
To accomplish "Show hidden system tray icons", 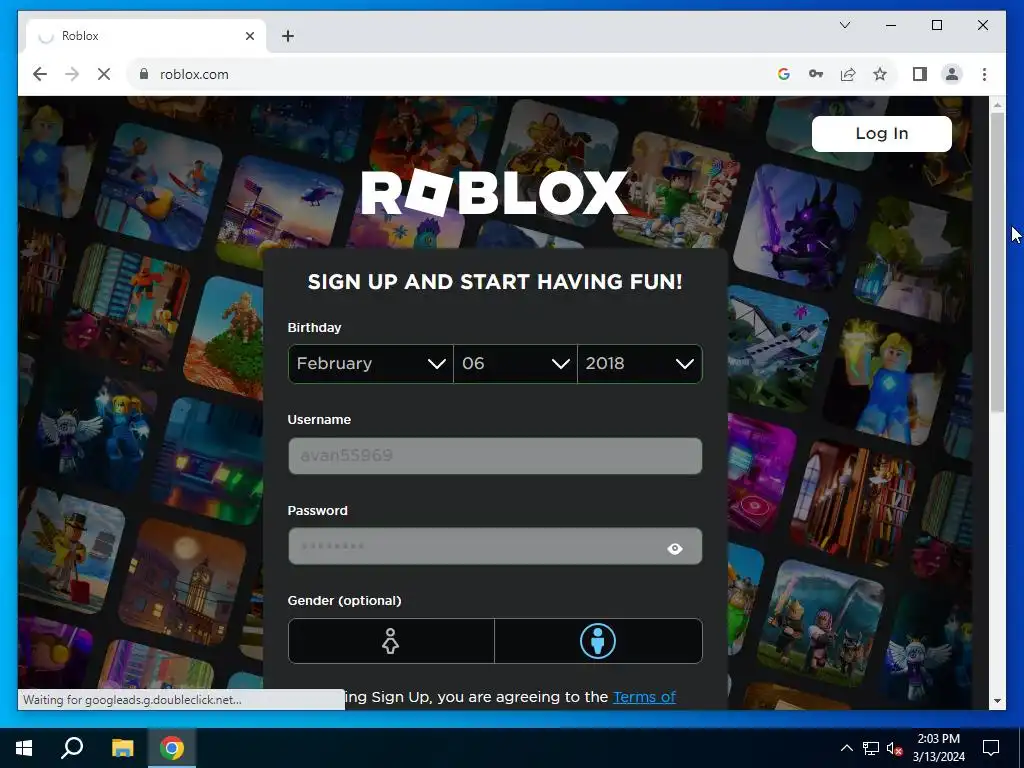I will coord(846,748).
